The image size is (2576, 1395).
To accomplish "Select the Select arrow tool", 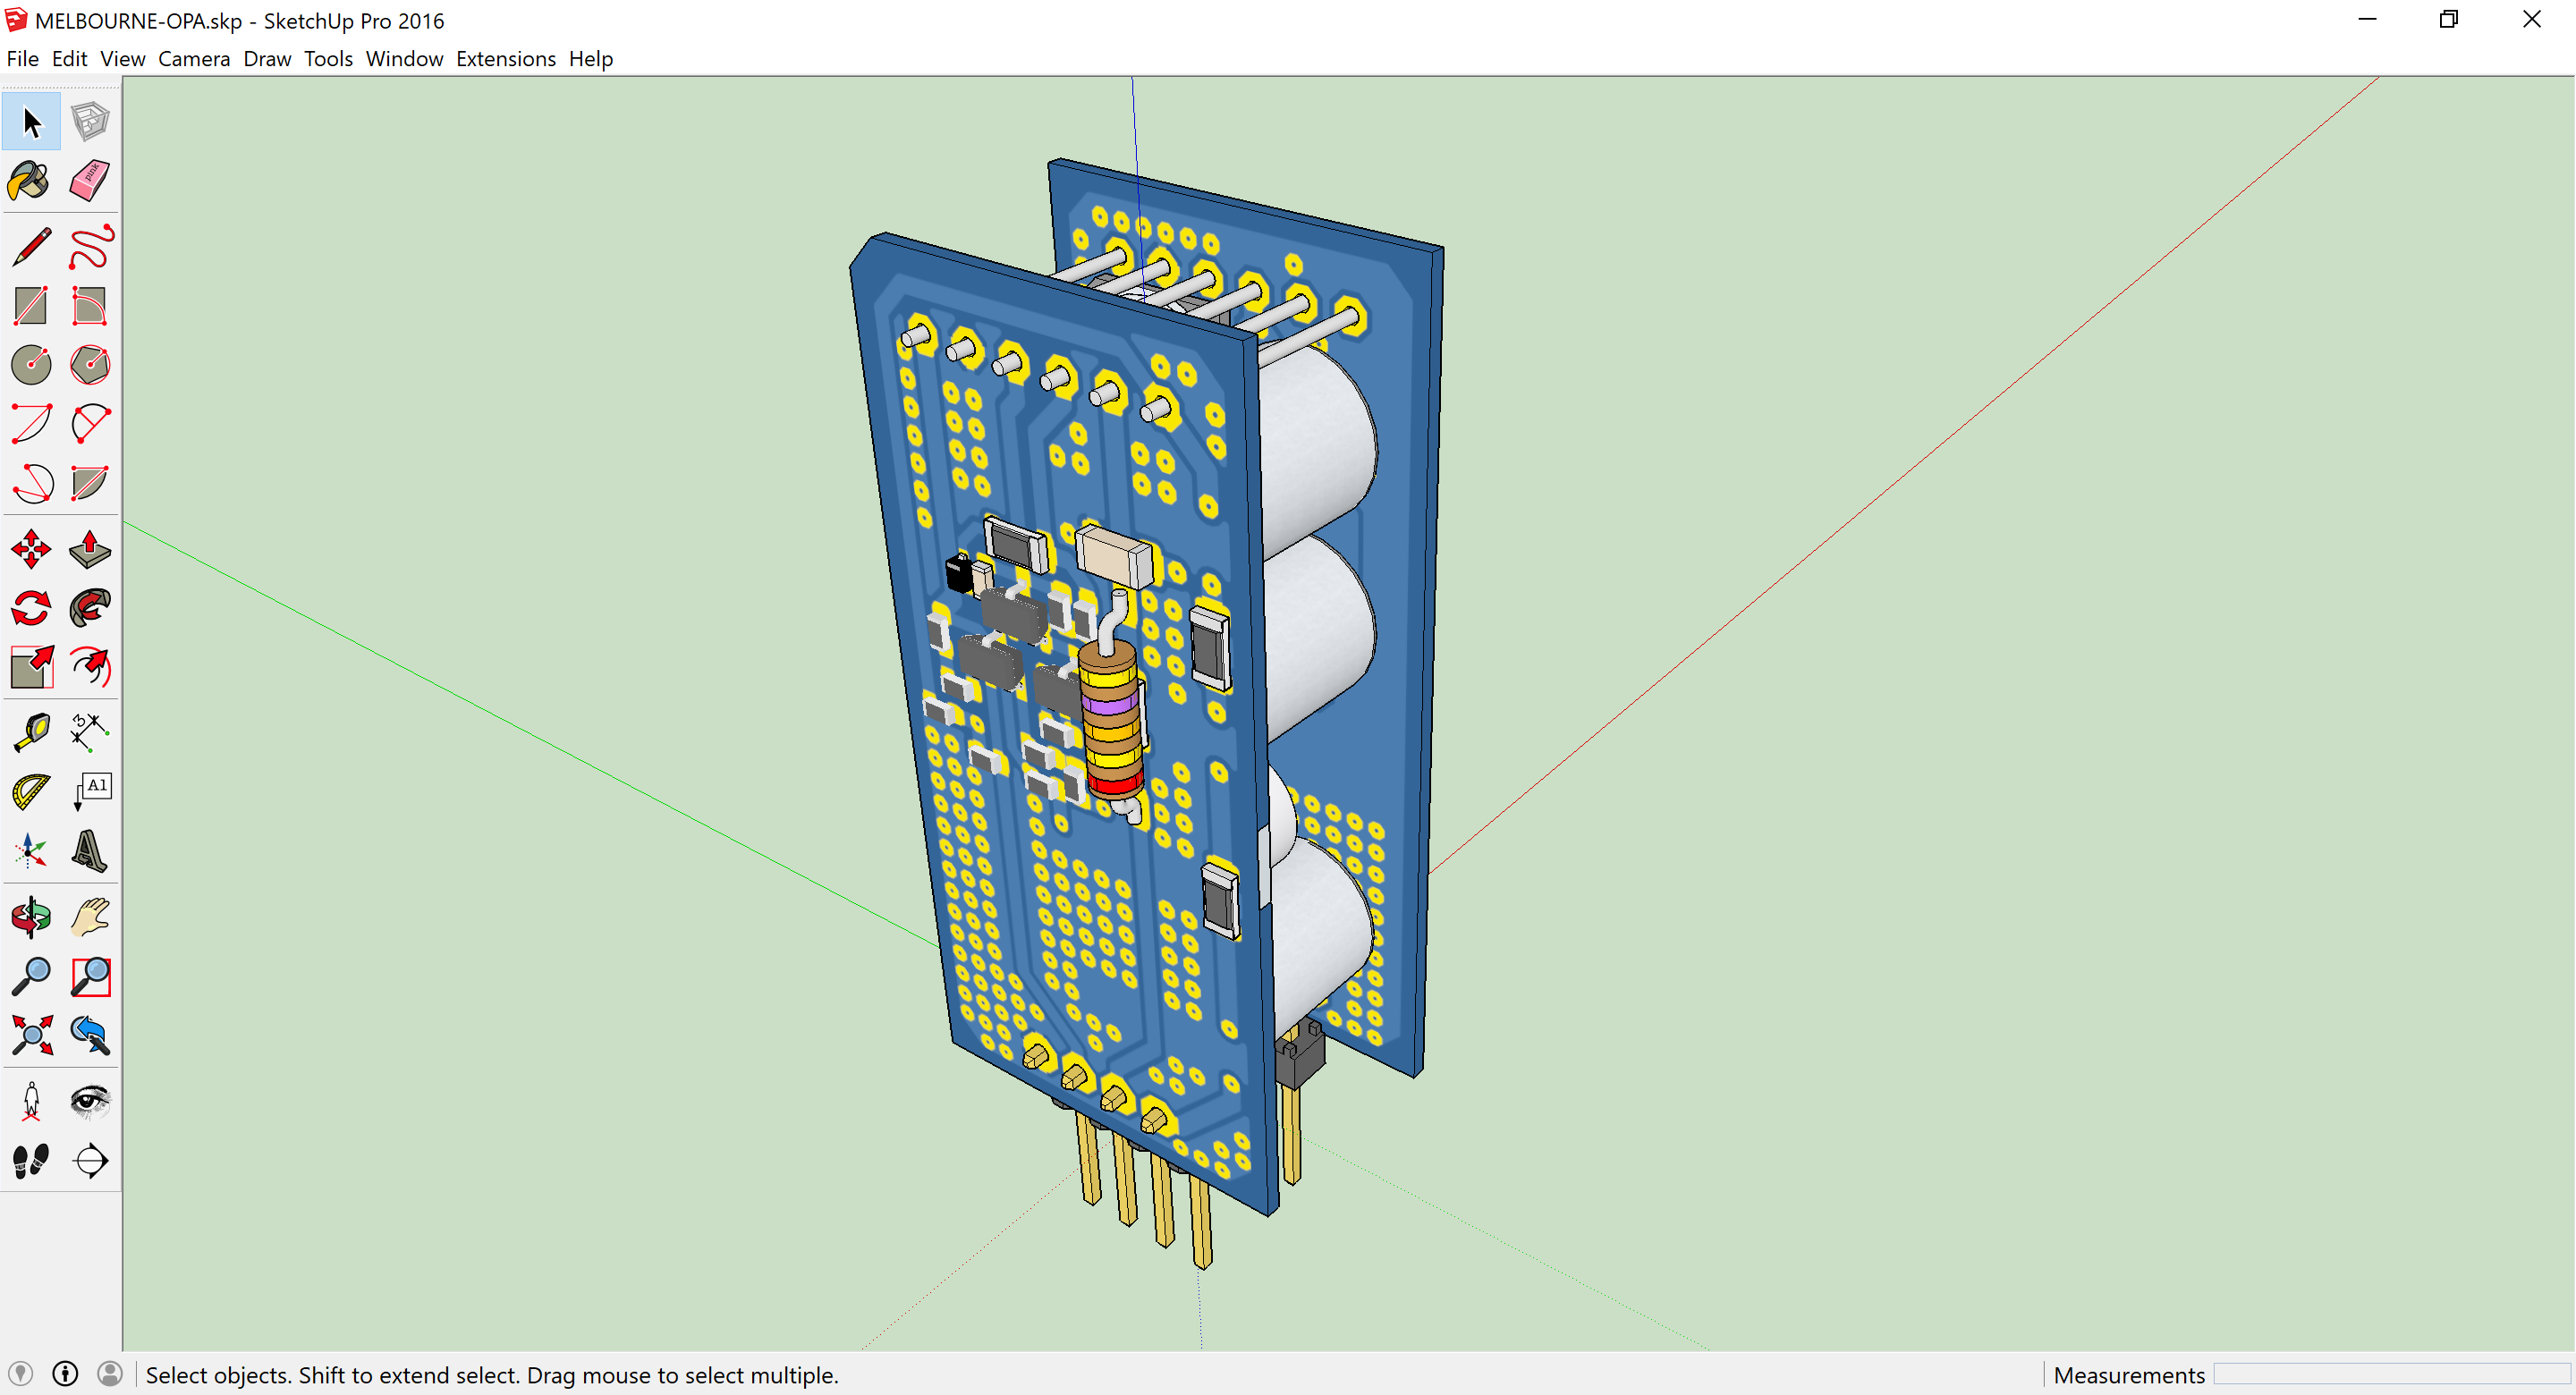I will coord(31,122).
